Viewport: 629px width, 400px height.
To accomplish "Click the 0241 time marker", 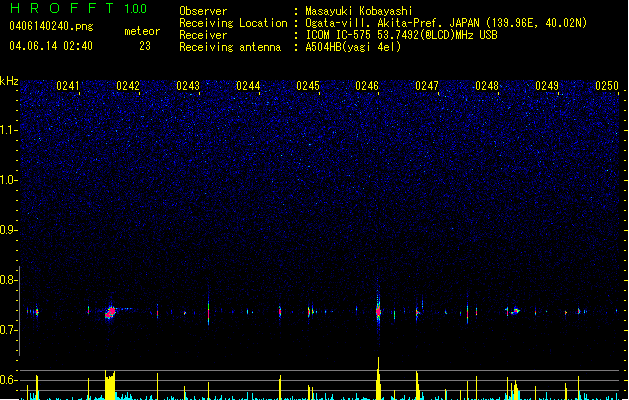I will [x=68, y=86].
